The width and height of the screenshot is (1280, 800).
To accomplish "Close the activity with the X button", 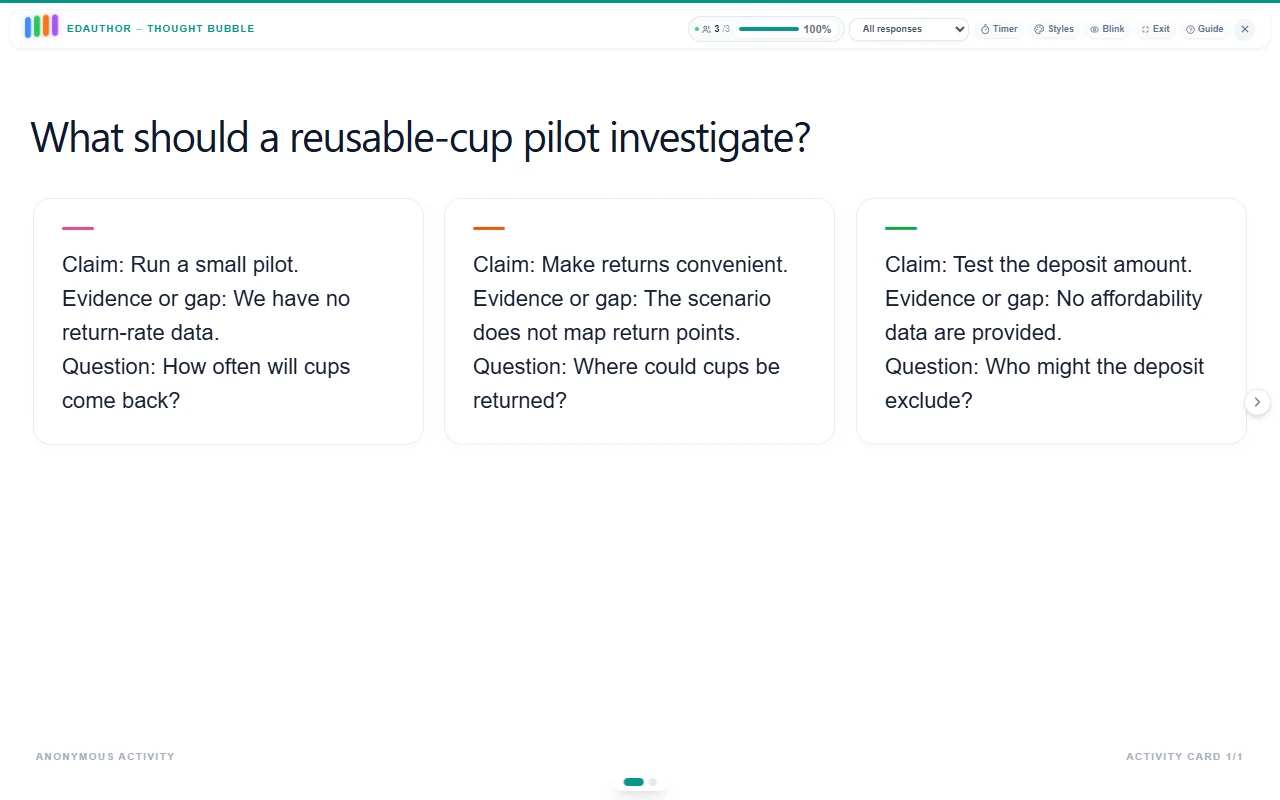I will click(x=1245, y=29).
